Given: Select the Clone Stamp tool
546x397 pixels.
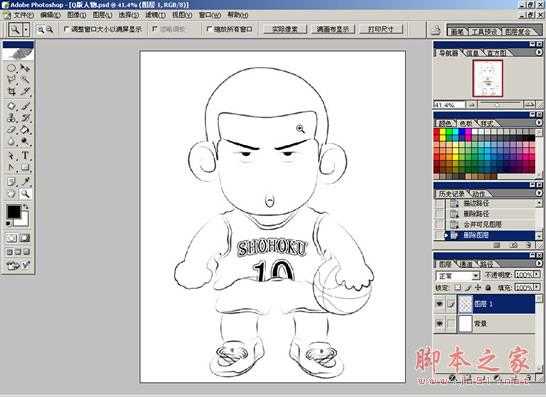Looking at the screenshot, I should (11, 118).
